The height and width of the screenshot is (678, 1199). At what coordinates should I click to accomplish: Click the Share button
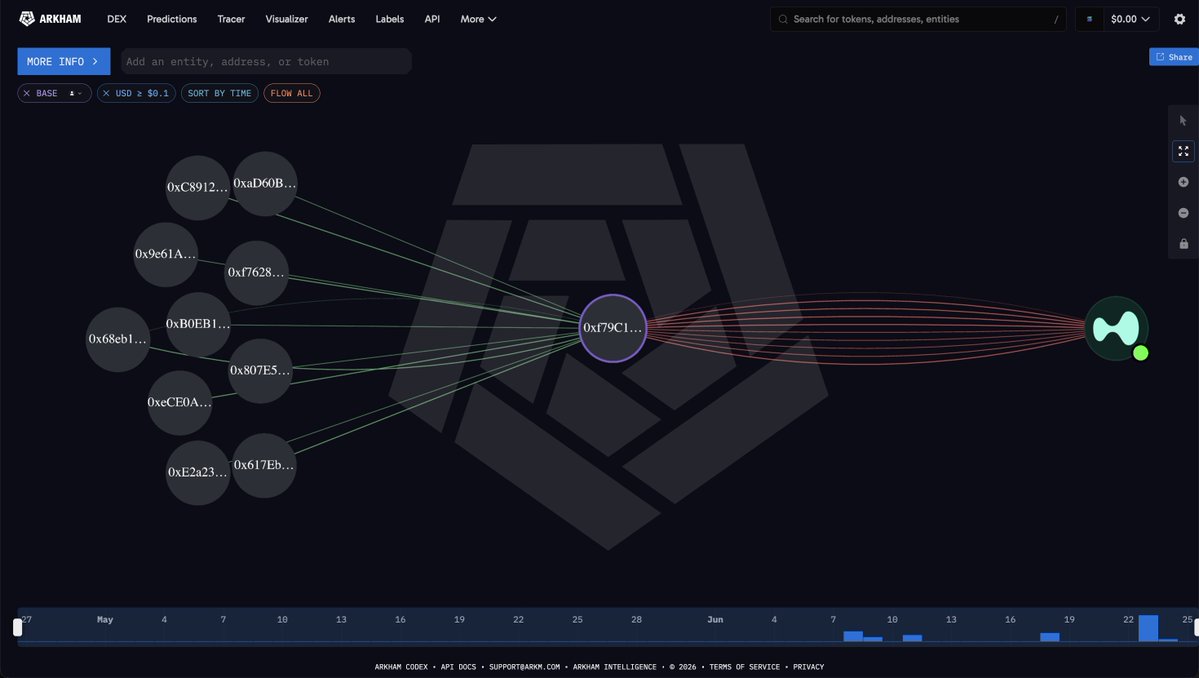tap(1174, 57)
